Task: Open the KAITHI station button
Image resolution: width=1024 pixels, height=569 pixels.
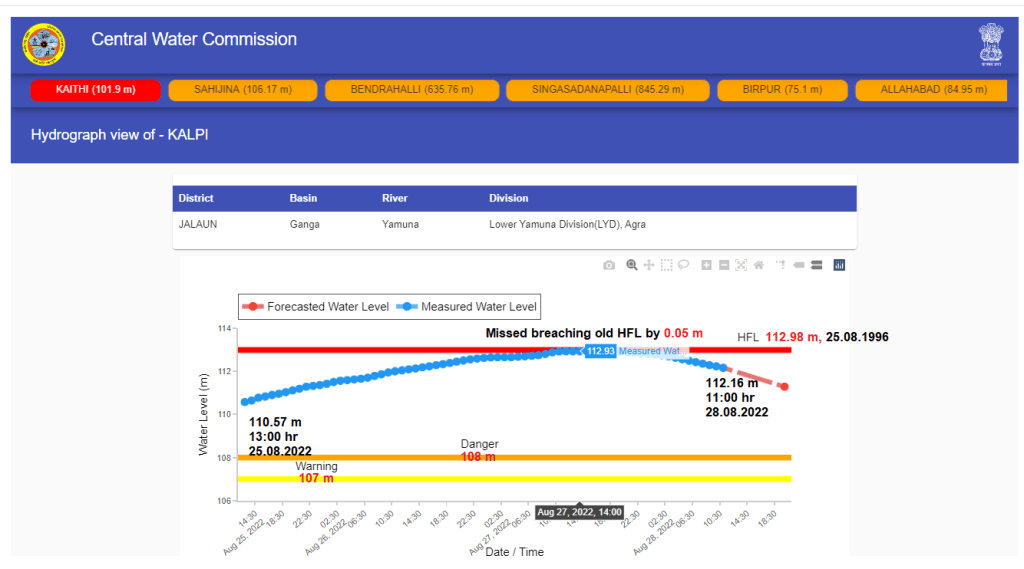Action: point(96,90)
